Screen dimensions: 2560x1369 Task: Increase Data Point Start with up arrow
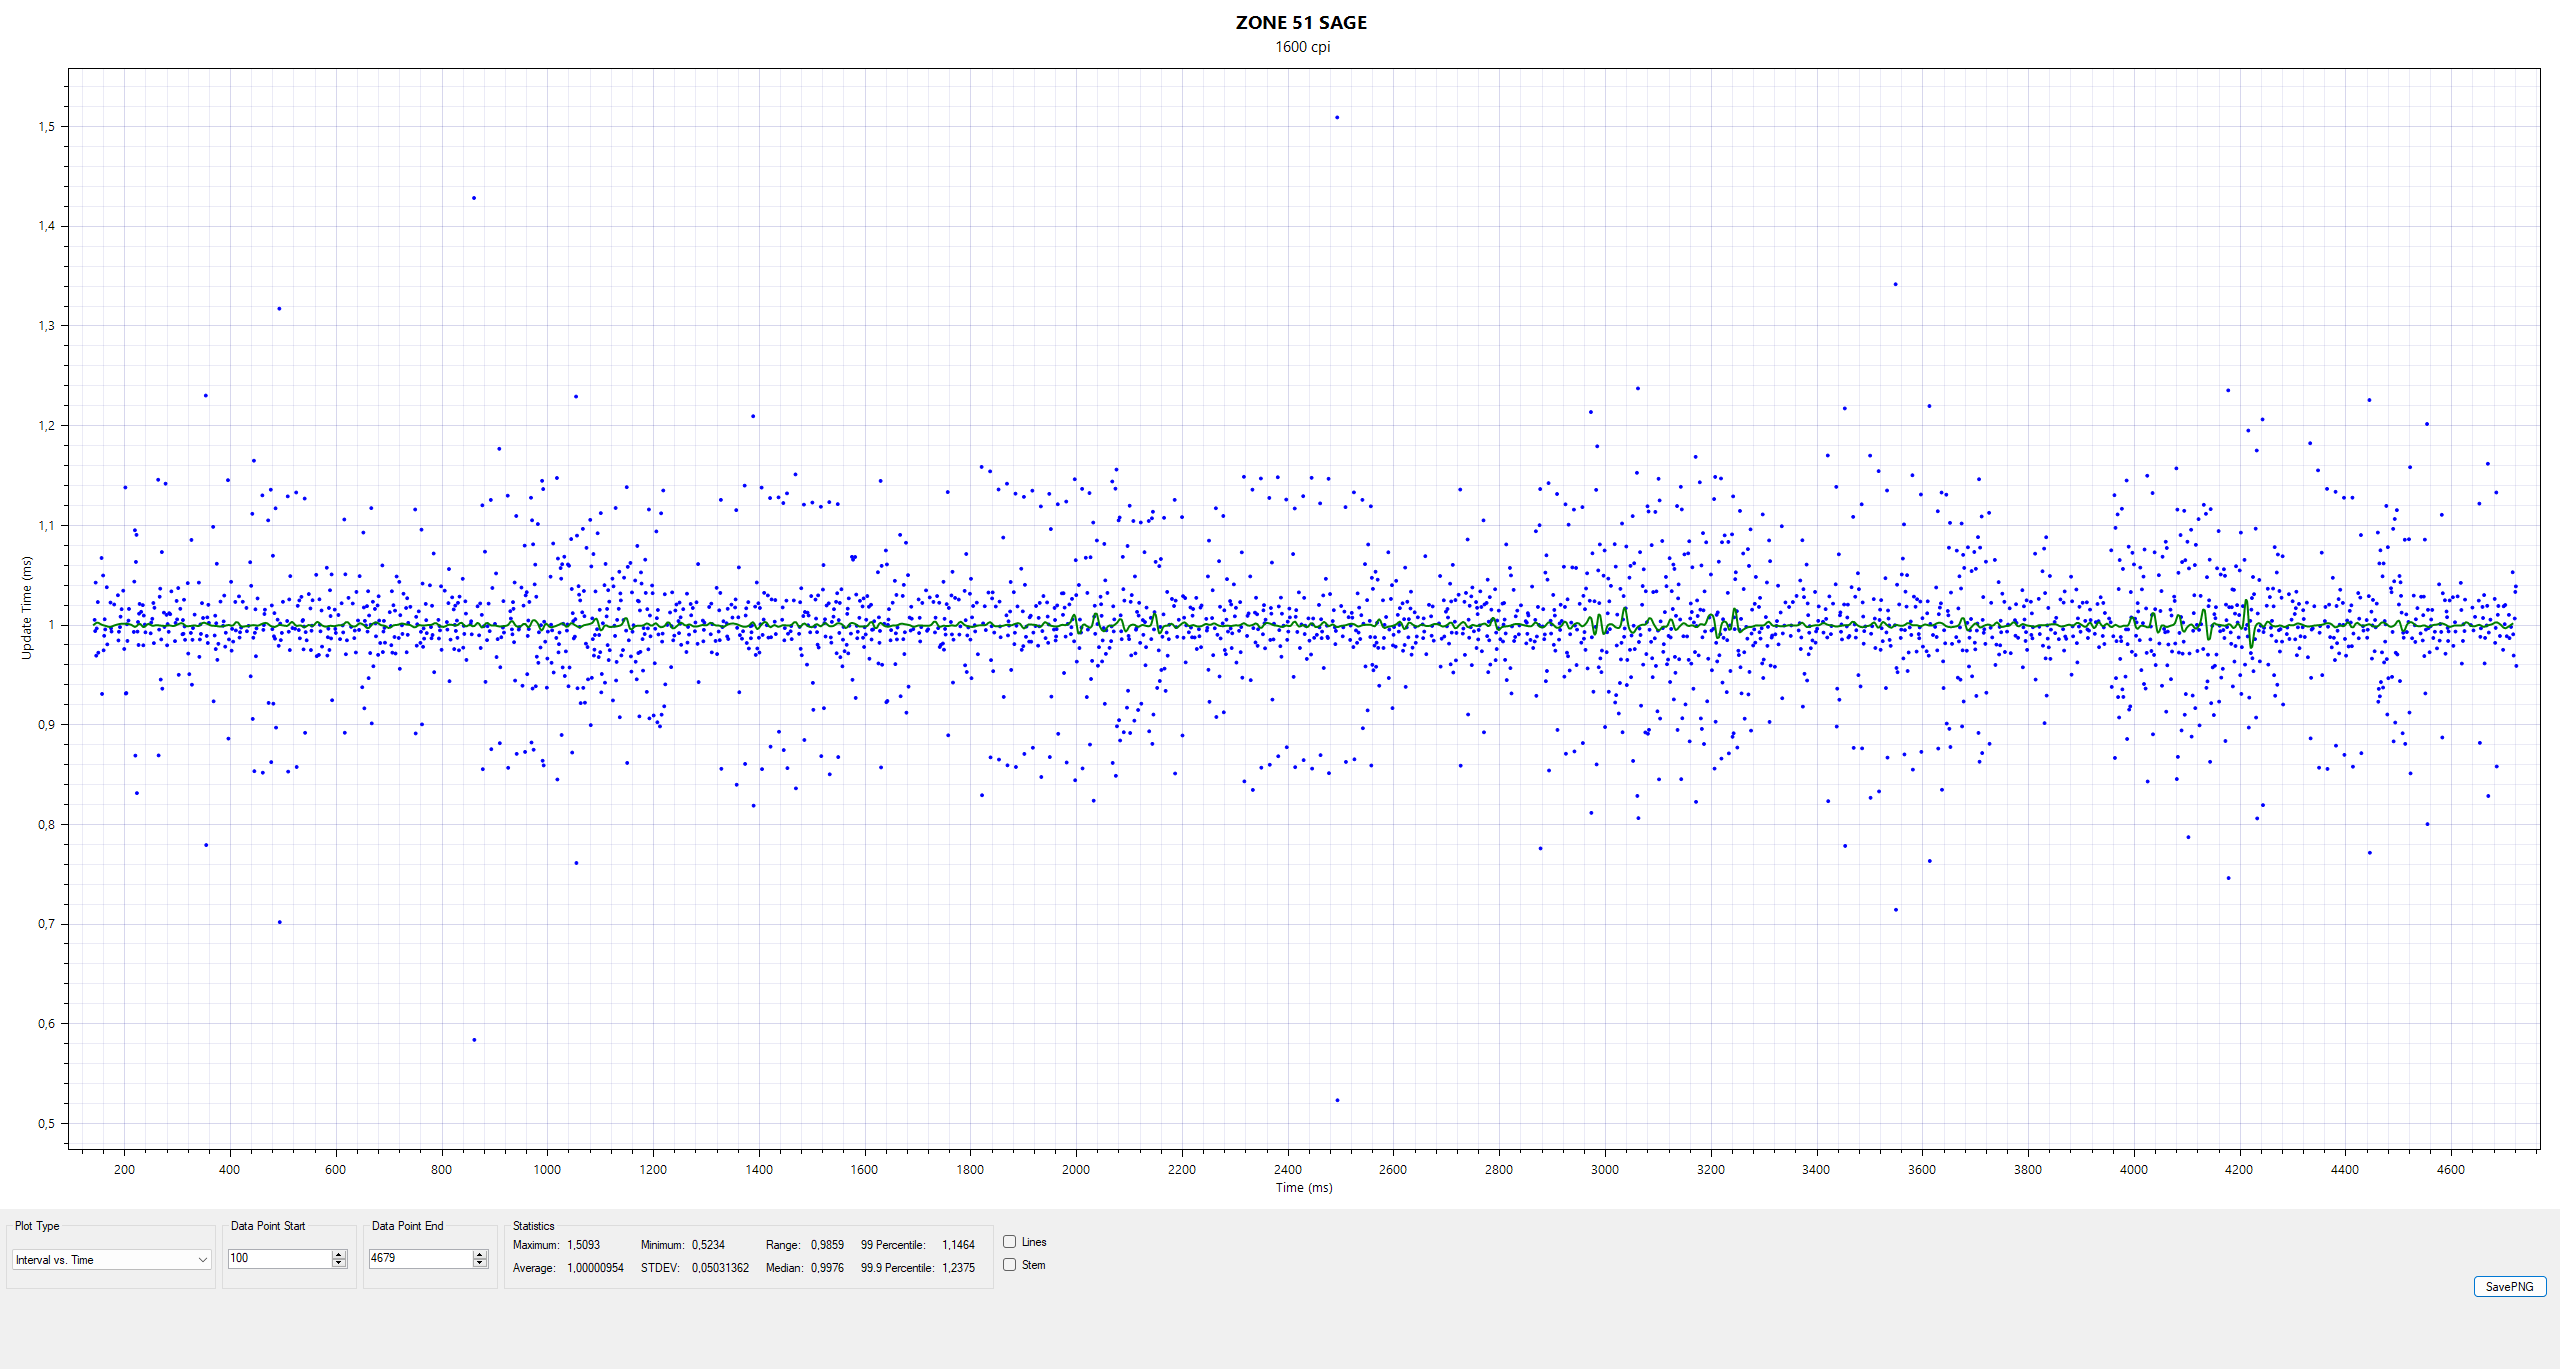pos(339,1254)
